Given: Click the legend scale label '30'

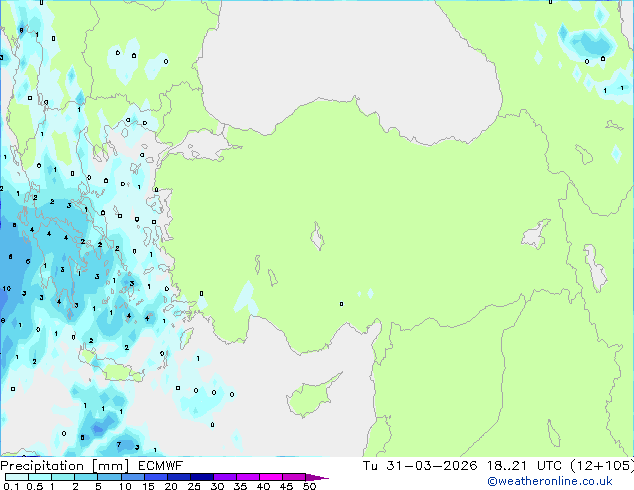Looking at the screenshot, I should tap(217, 486).
